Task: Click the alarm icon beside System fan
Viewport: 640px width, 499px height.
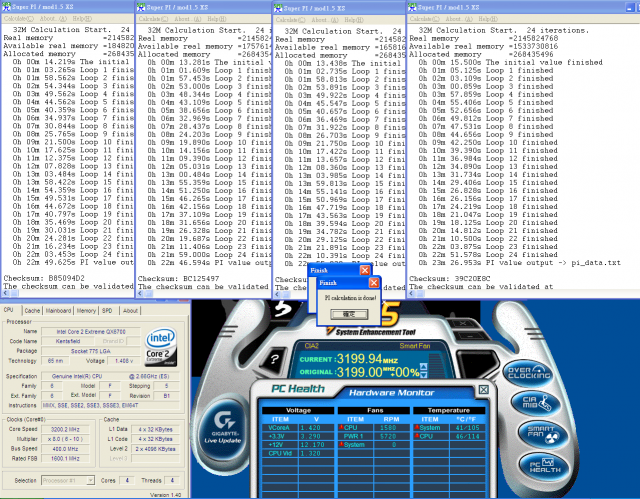Action: (x=341, y=444)
